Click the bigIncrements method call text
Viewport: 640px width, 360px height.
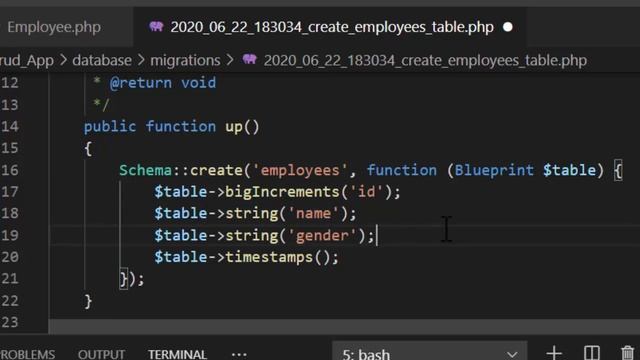pos(282,192)
